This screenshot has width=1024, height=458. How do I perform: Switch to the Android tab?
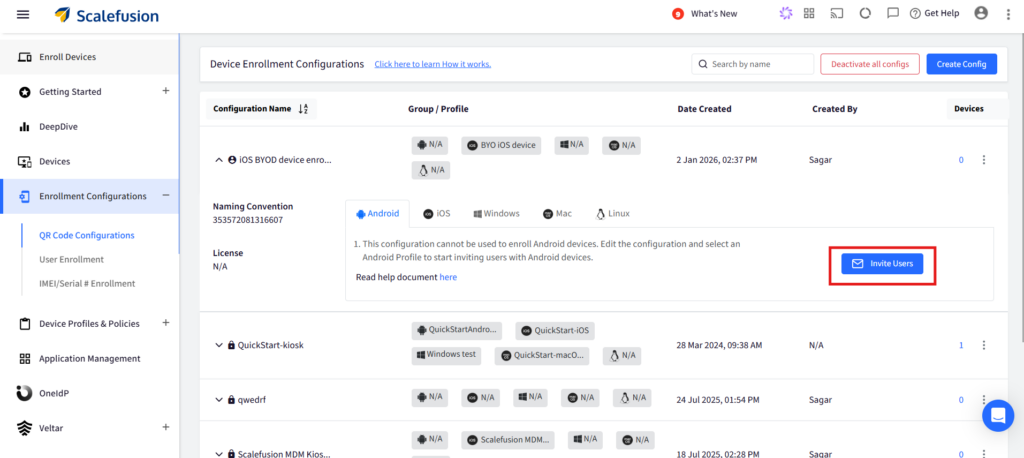coord(377,214)
